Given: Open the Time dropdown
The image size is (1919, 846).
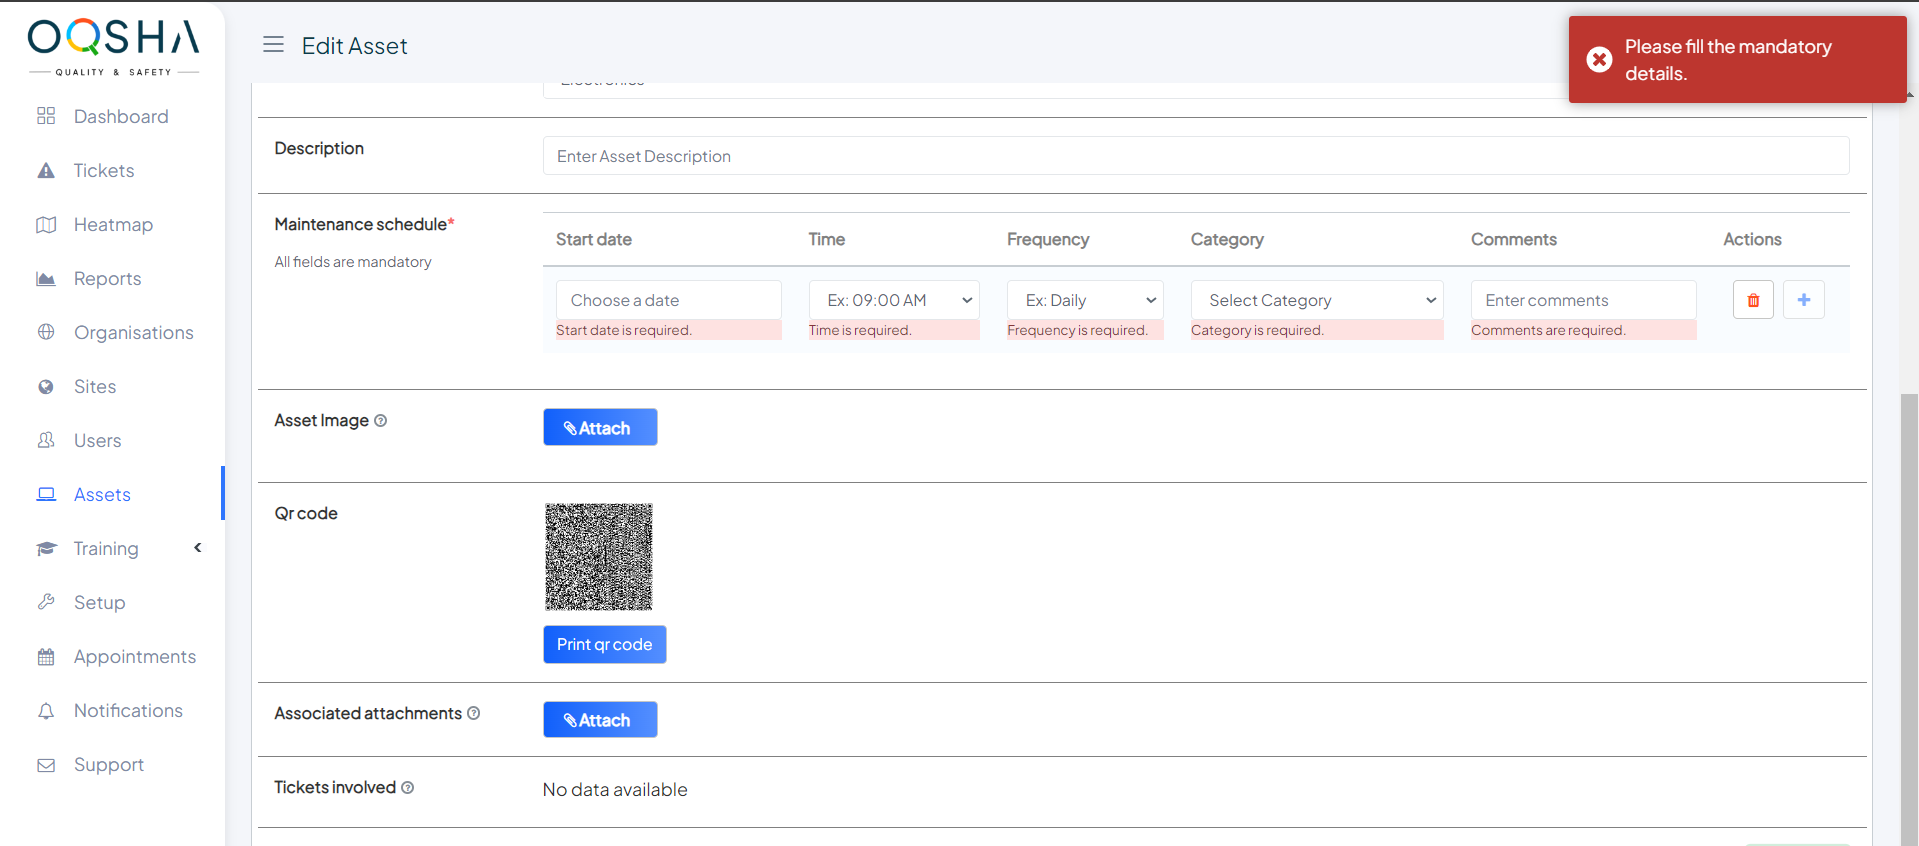Looking at the screenshot, I should [x=893, y=300].
